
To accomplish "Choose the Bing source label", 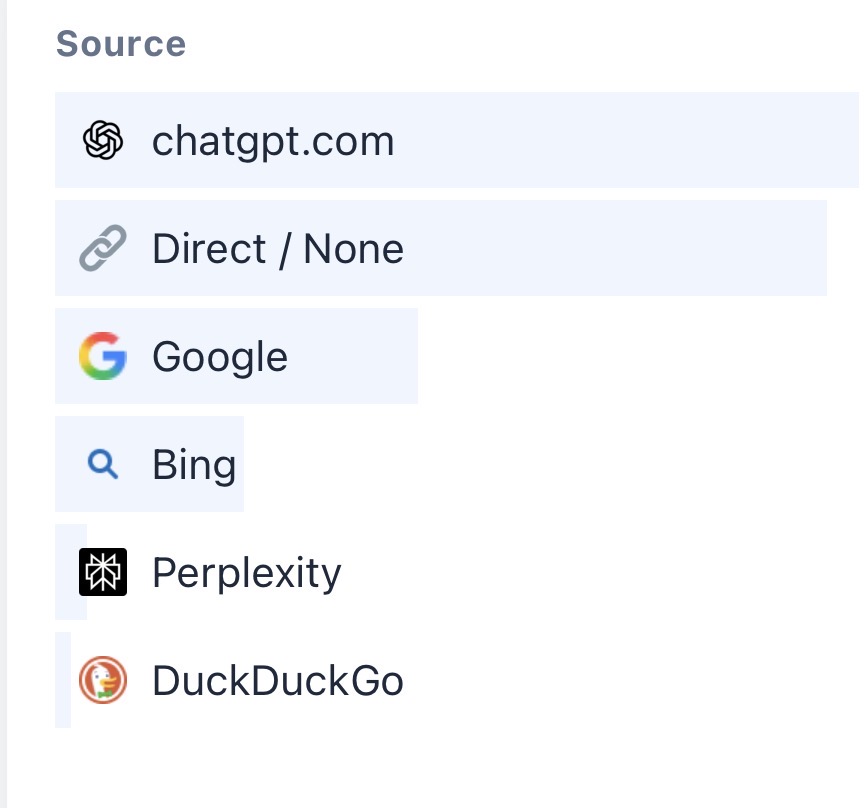I will point(194,464).
